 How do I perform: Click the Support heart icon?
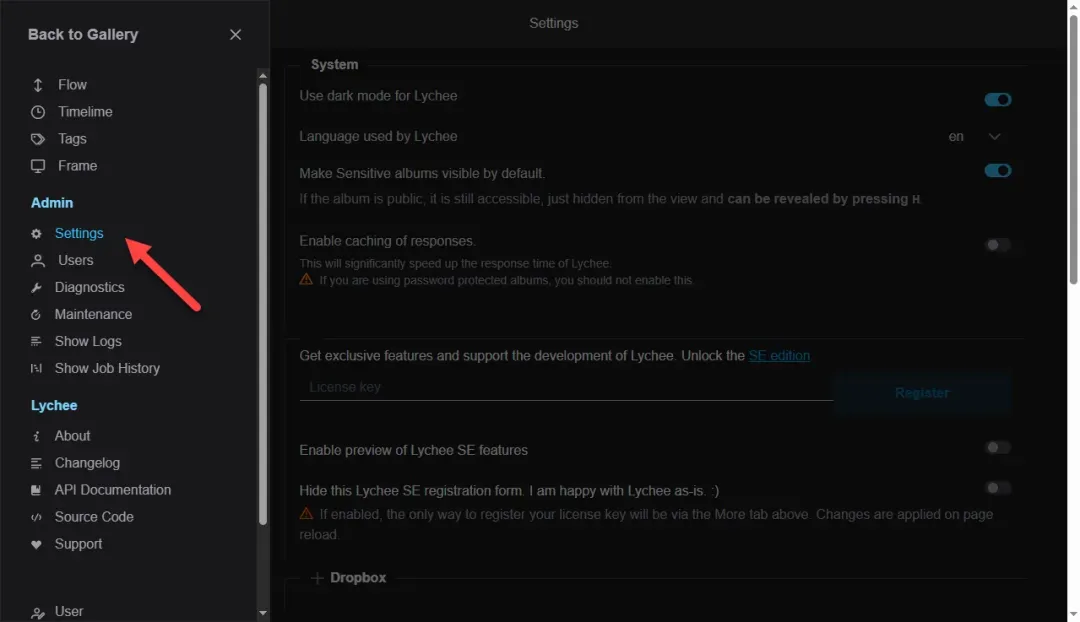[37, 544]
